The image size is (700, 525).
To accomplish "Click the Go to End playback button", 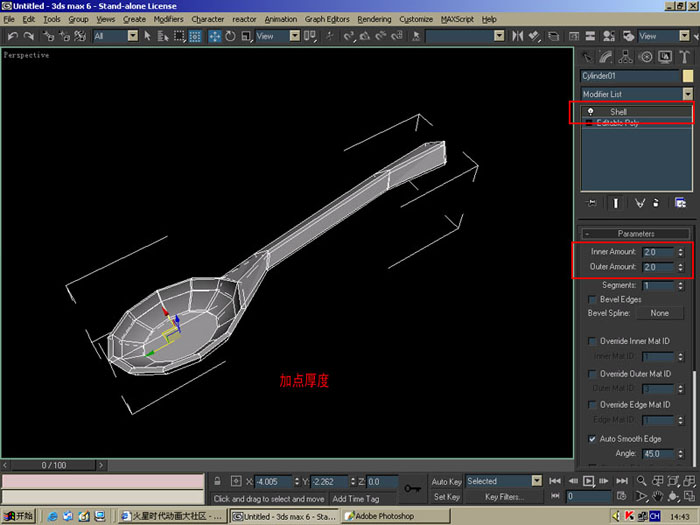I will pos(621,481).
